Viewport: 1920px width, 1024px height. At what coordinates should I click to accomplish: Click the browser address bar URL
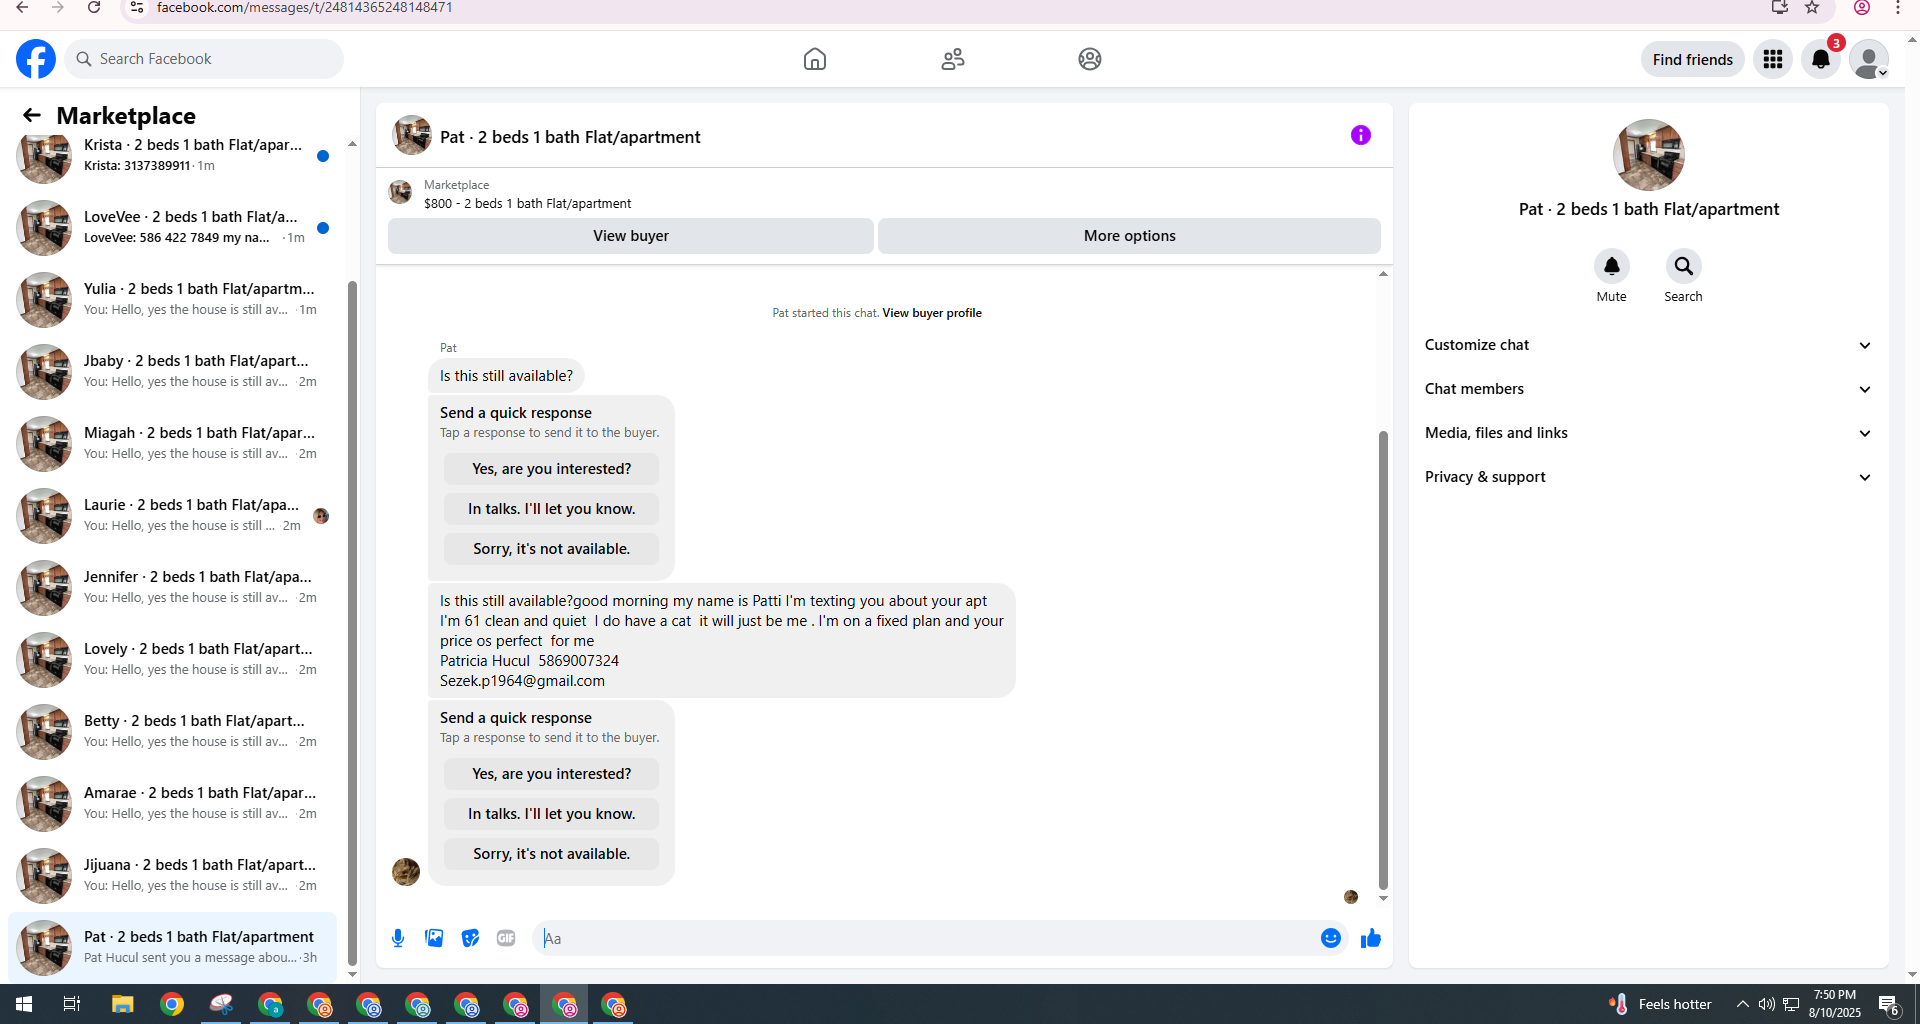(304, 8)
